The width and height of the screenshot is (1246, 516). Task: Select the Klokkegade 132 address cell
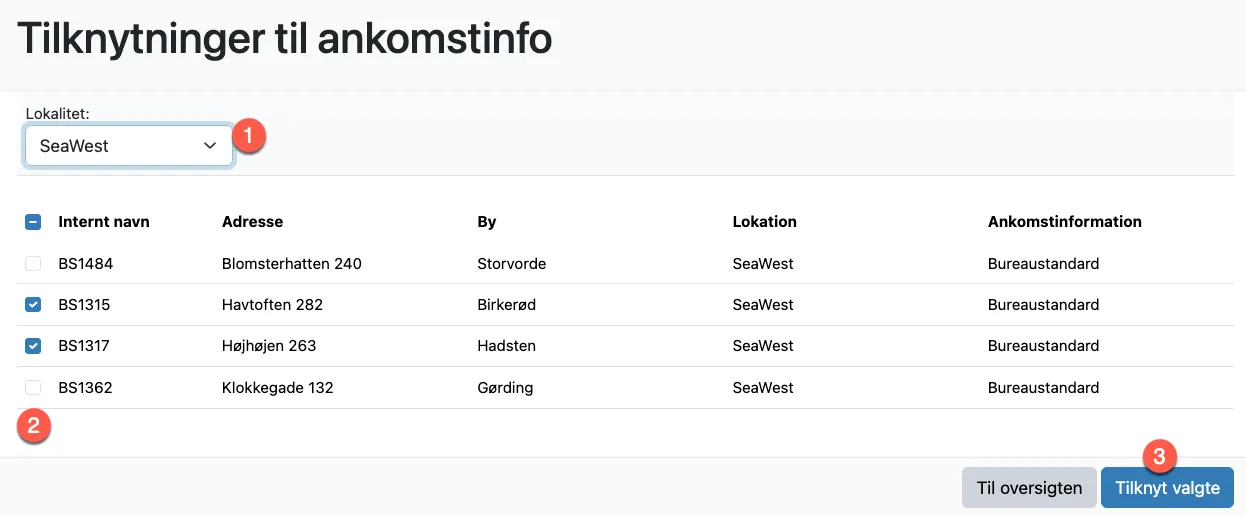[277, 388]
